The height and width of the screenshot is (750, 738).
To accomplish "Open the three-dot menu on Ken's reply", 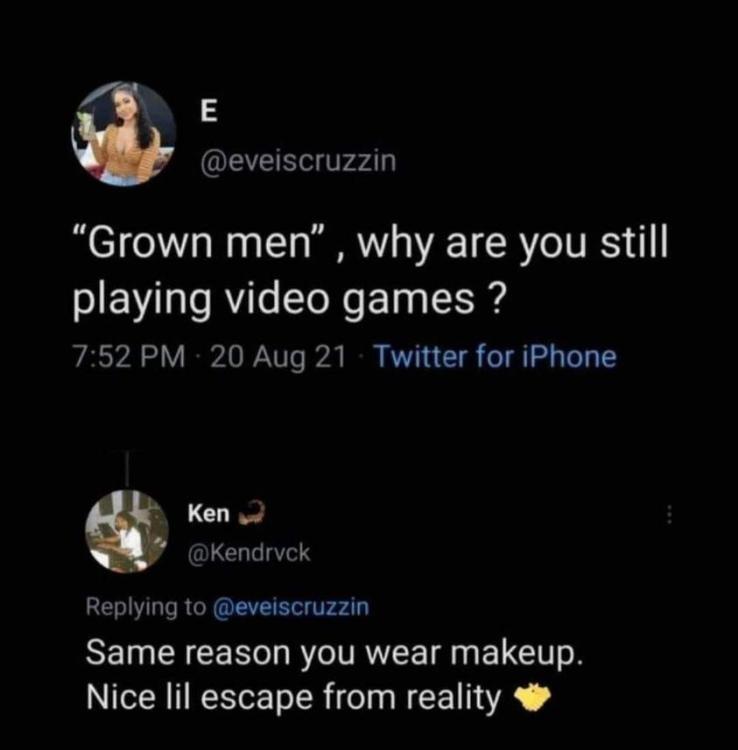I will (x=669, y=515).
